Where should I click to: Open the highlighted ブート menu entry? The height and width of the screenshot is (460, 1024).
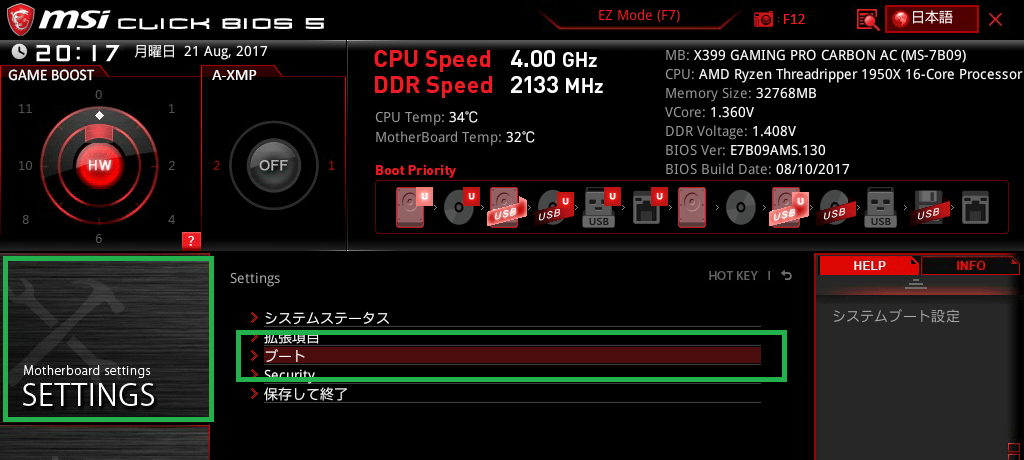click(x=505, y=356)
